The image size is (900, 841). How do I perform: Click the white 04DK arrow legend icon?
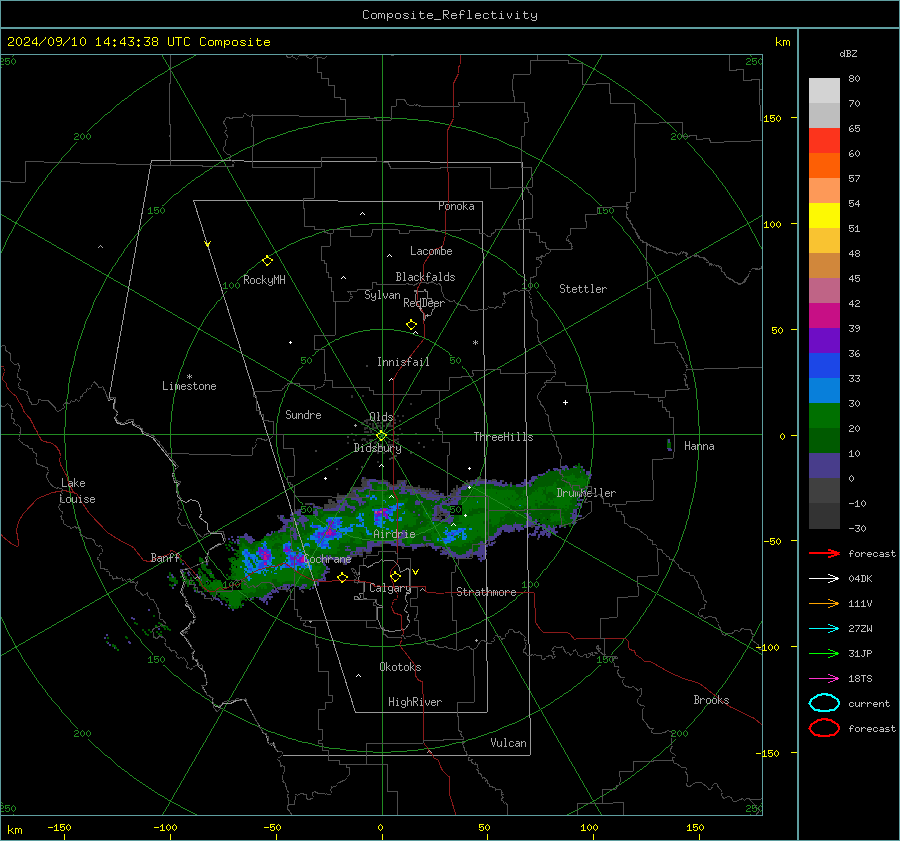click(x=824, y=579)
